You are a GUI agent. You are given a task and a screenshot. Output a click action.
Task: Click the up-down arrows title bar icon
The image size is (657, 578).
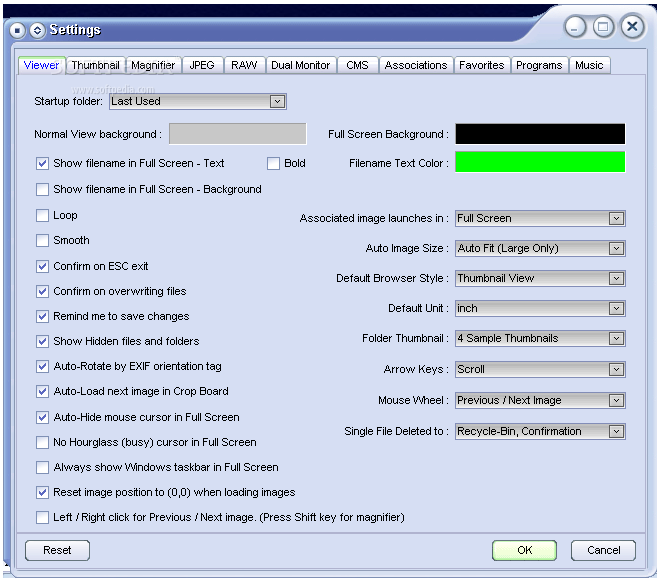pos(37,30)
